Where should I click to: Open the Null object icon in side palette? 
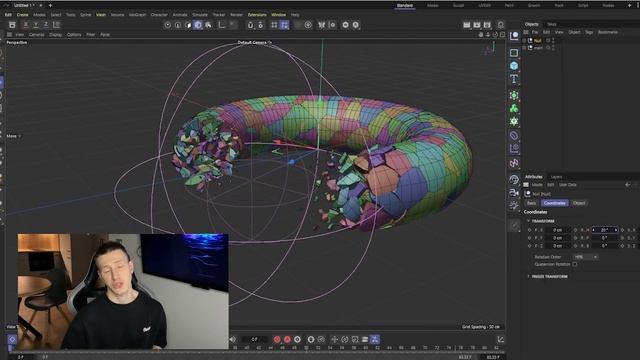pos(514,36)
